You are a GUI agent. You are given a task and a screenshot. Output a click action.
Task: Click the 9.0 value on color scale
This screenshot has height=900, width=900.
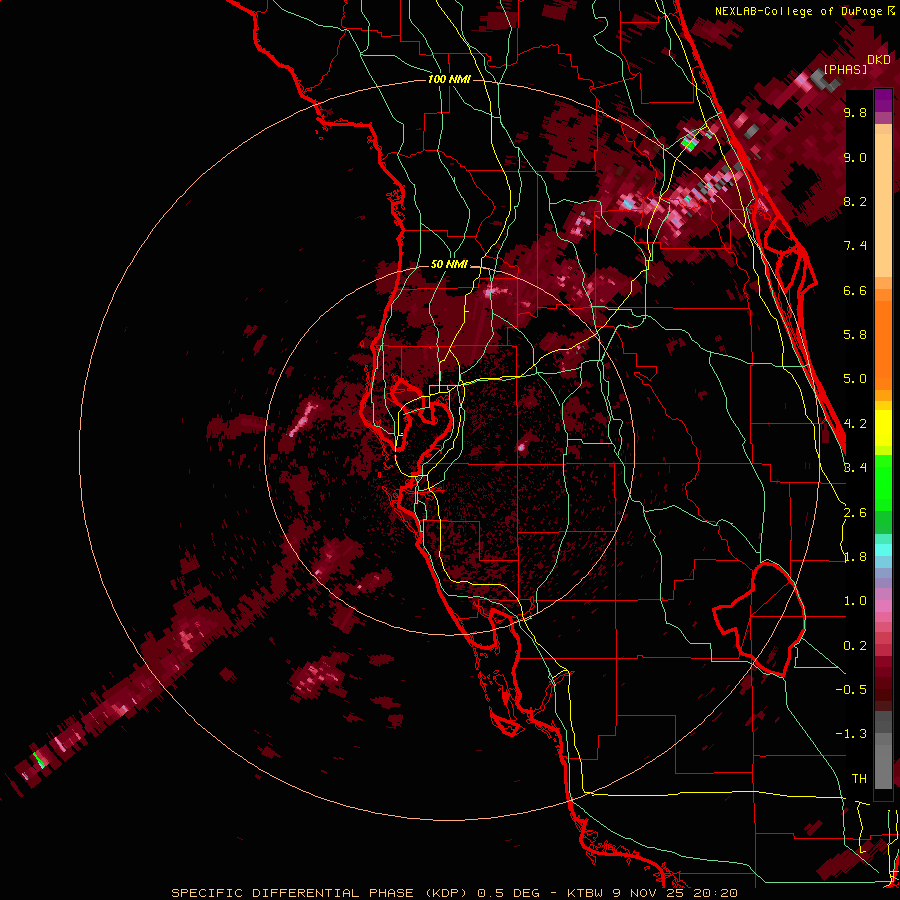tap(855, 157)
